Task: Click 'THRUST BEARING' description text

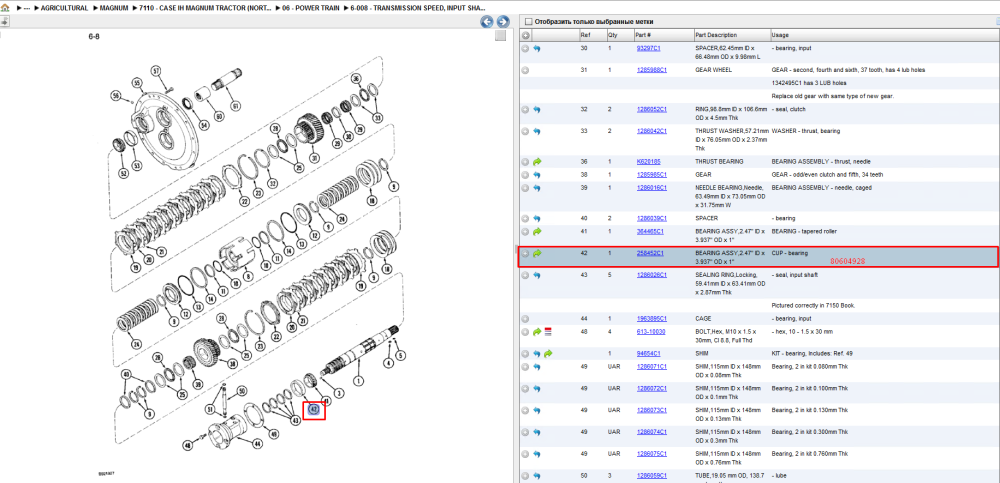Action: [719, 162]
